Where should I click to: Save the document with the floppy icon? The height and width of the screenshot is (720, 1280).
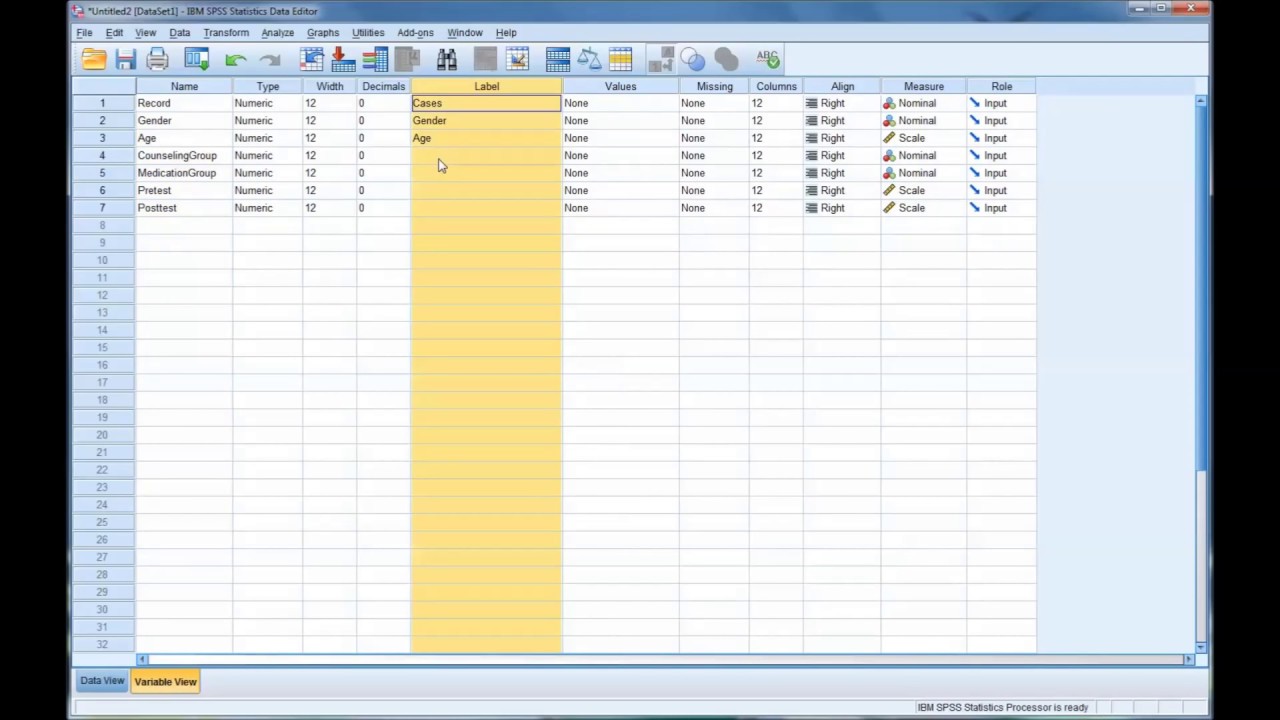[x=126, y=60]
